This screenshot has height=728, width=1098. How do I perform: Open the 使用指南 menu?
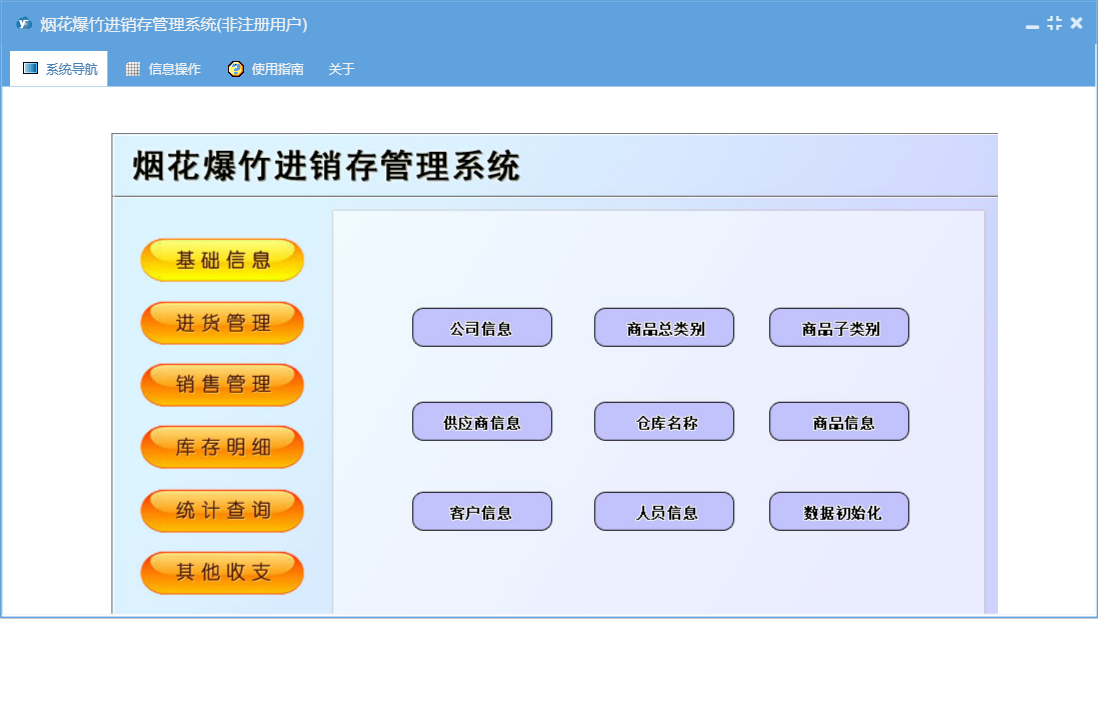(265, 69)
